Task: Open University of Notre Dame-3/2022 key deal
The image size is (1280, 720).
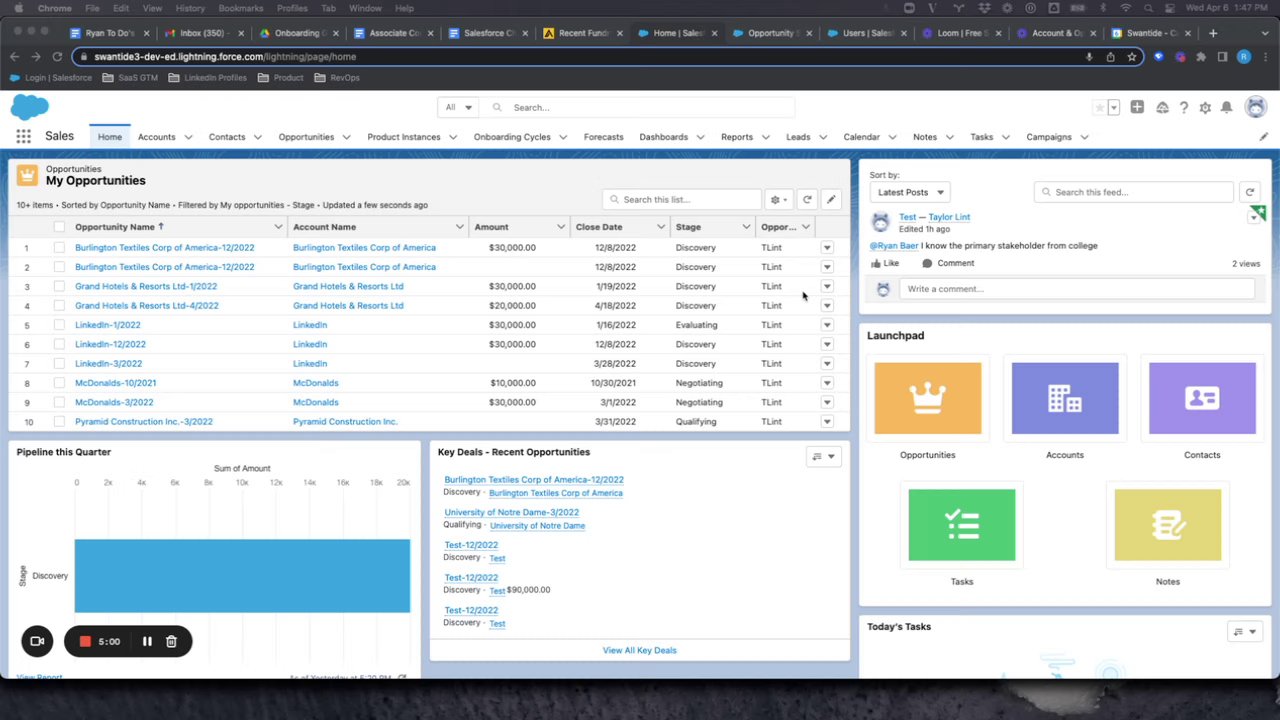Action: point(512,512)
